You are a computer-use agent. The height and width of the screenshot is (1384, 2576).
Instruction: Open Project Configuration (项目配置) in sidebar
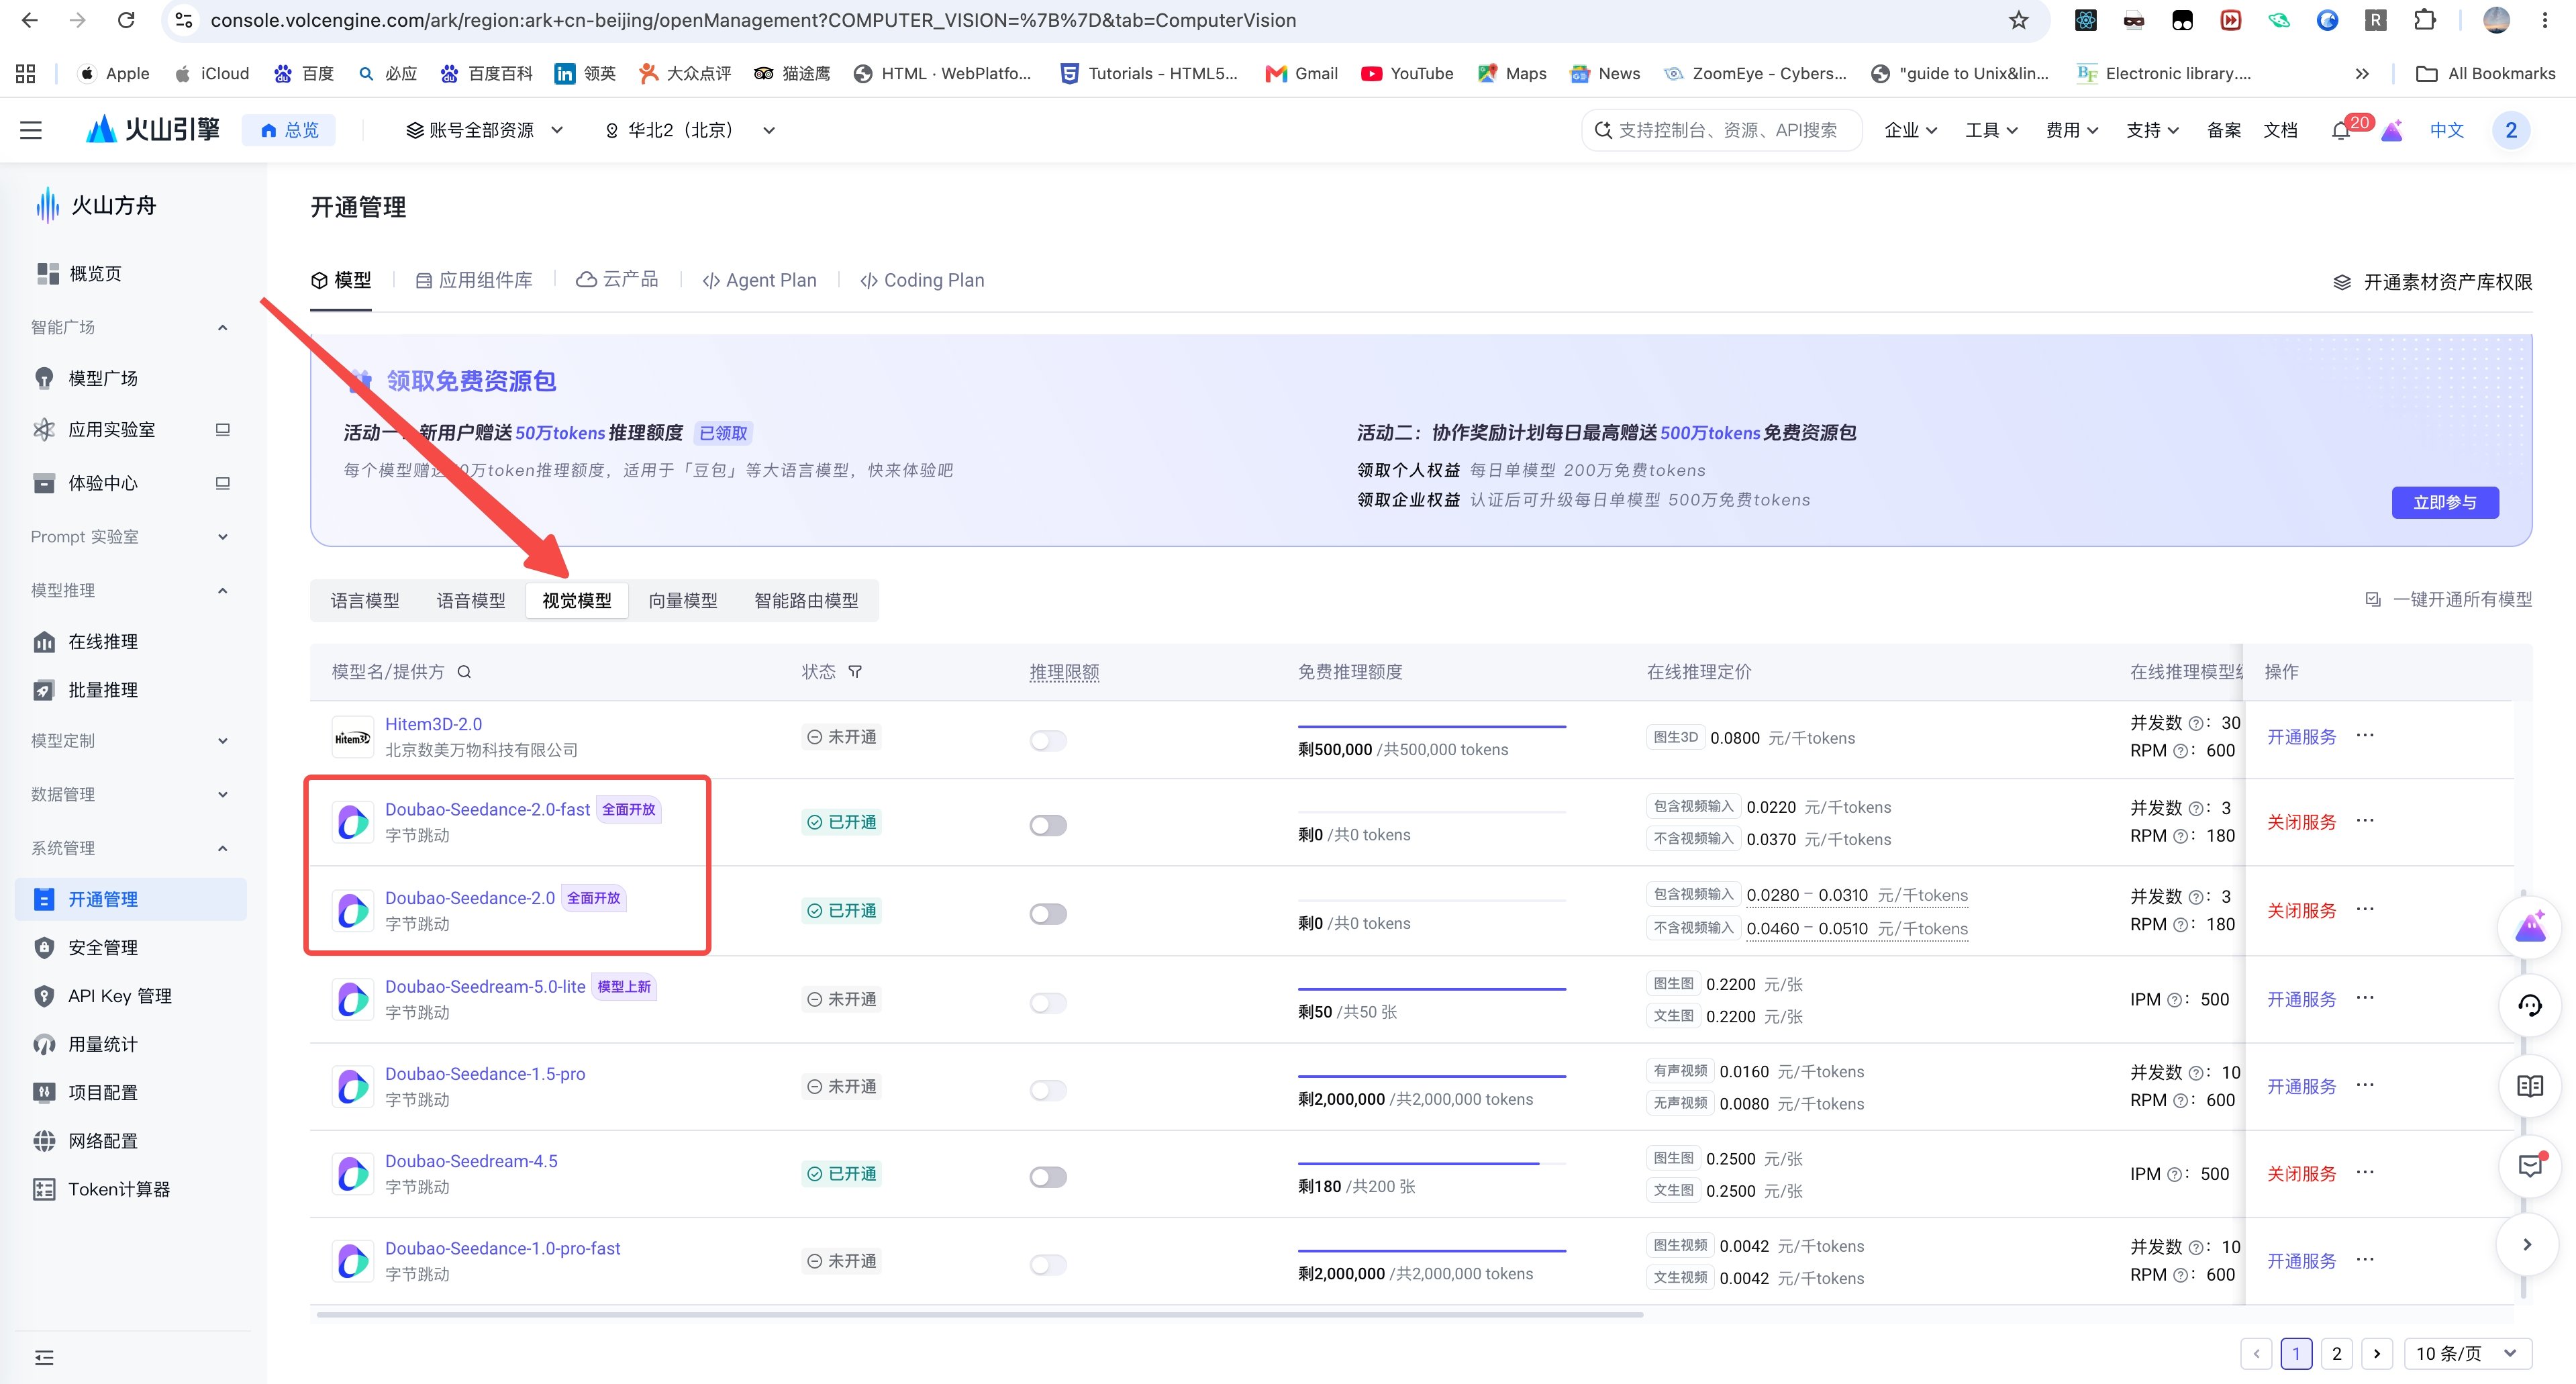click(x=102, y=1092)
